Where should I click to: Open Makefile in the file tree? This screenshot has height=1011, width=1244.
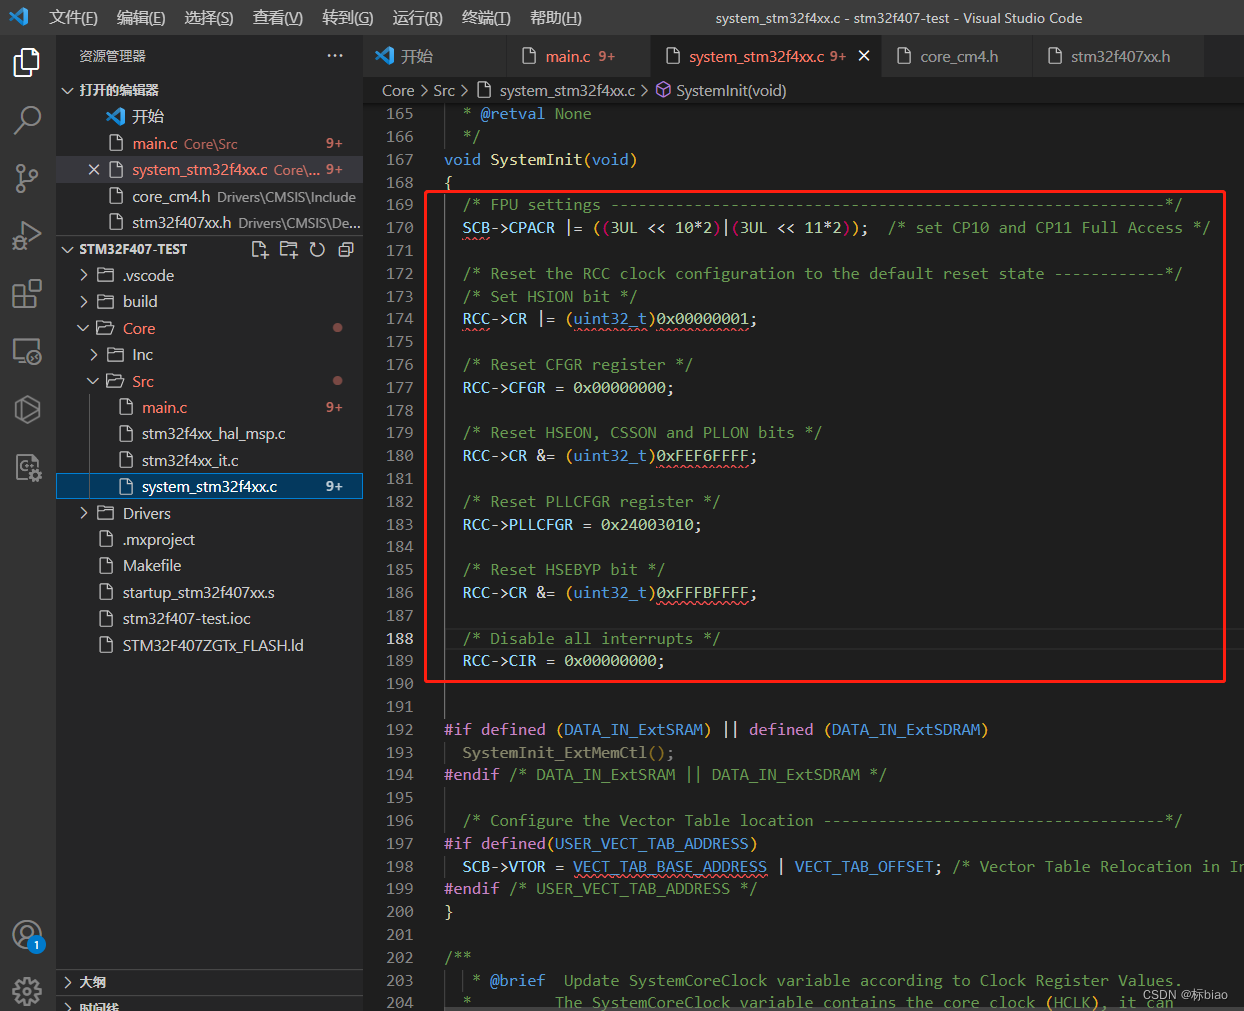[151, 565]
